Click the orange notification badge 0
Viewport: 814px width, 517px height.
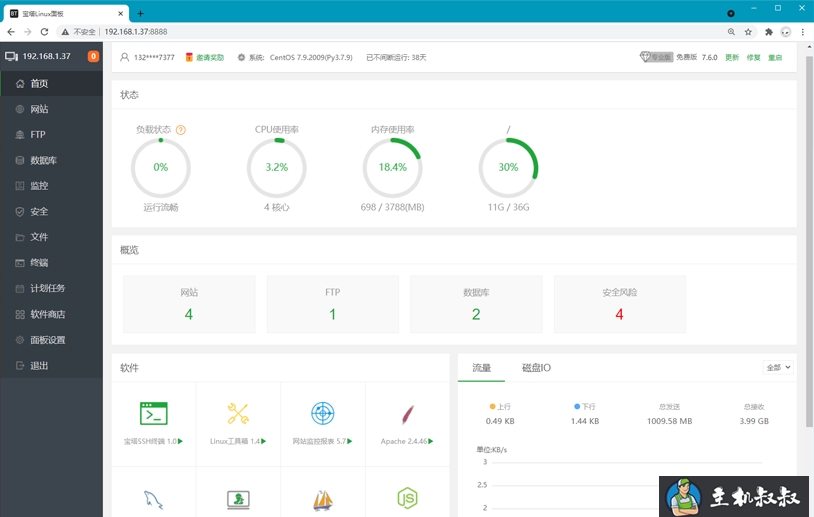[x=93, y=56]
